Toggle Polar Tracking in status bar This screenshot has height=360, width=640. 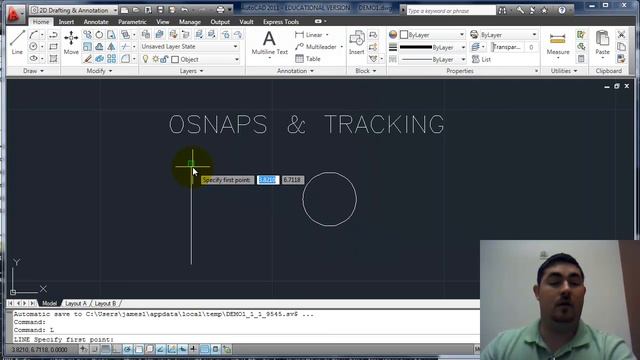(127, 349)
